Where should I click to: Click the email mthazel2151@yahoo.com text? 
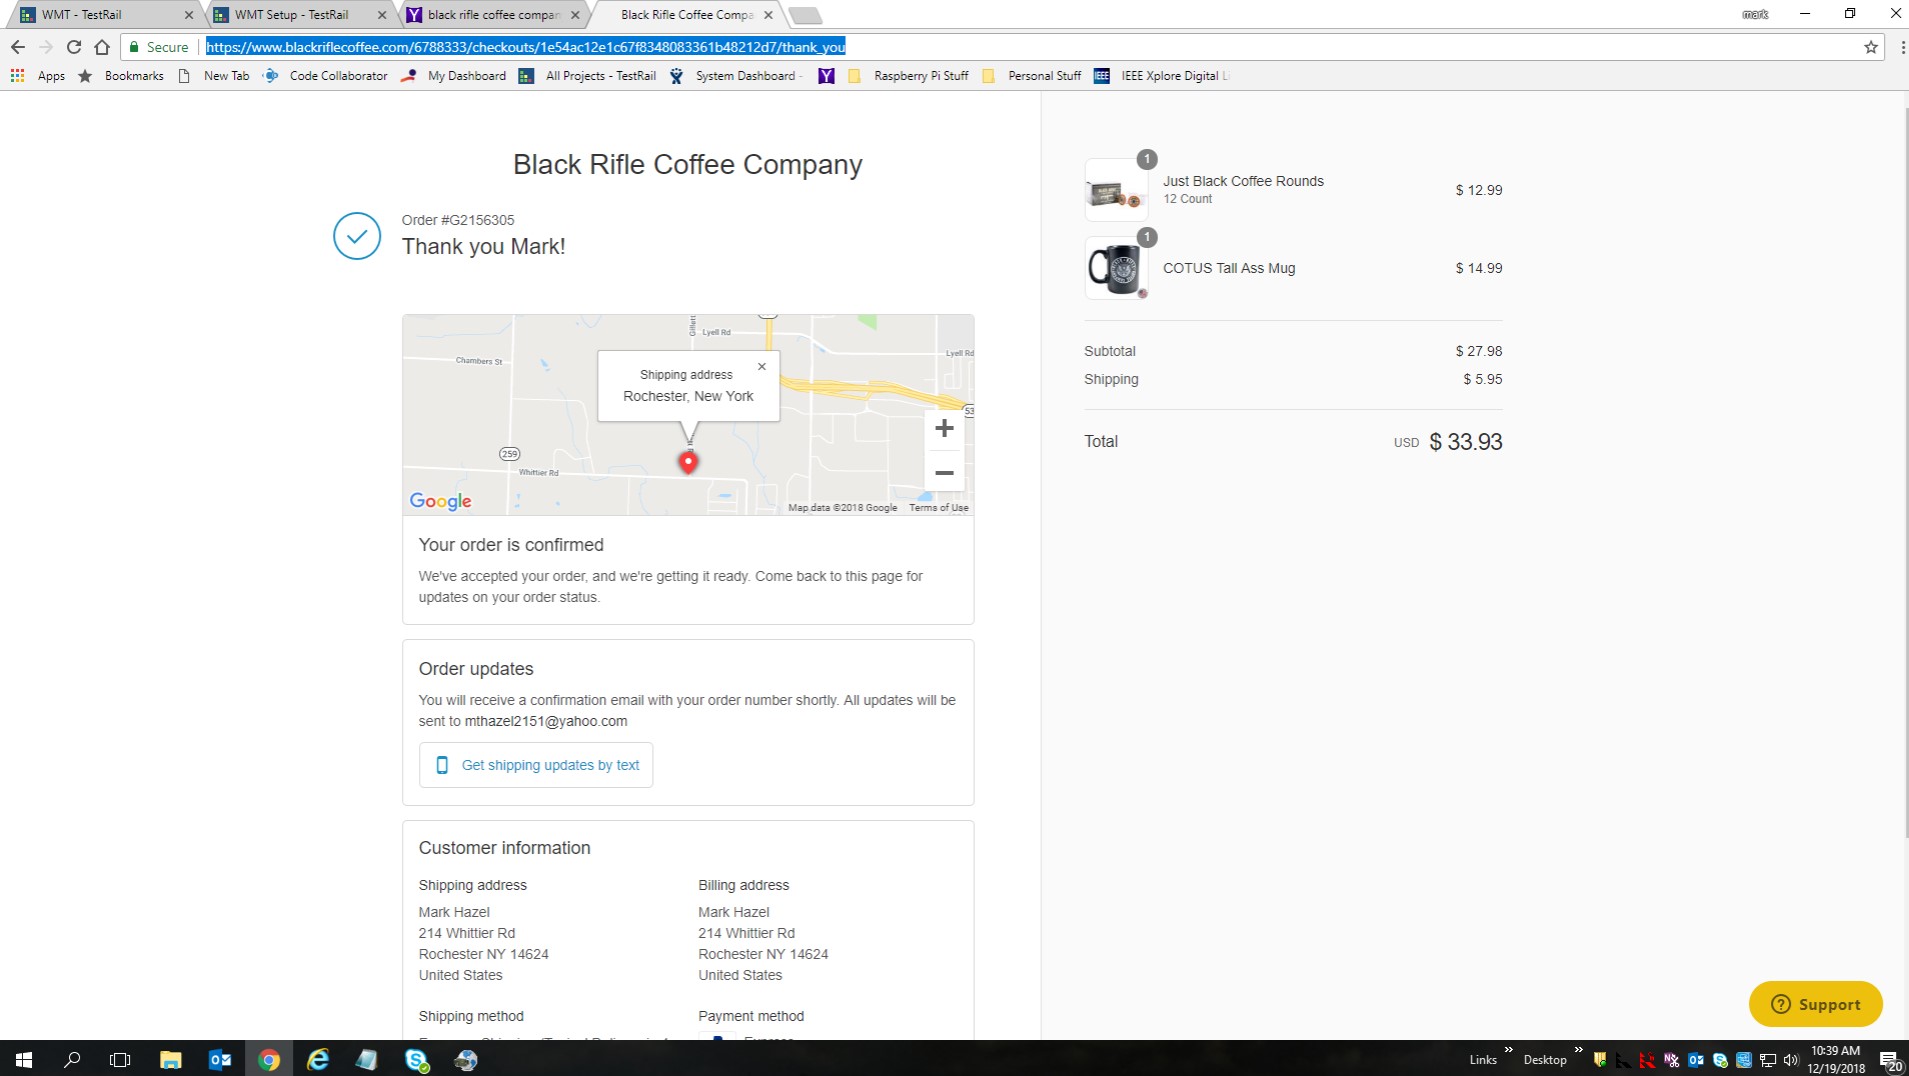(x=546, y=721)
